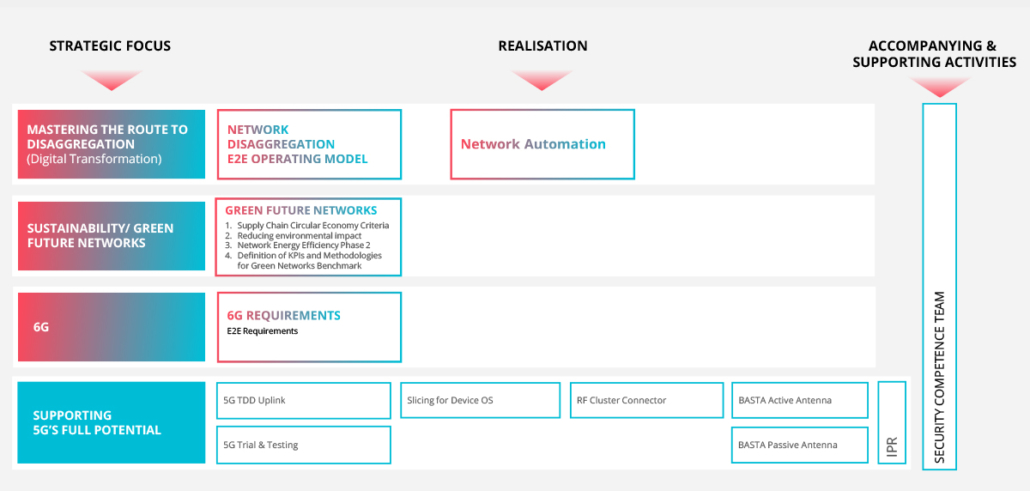Image resolution: width=1030 pixels, height=491 pixels.
Task: Click the Accompanying & Supporting Activities heading
Action: (934, 54)
